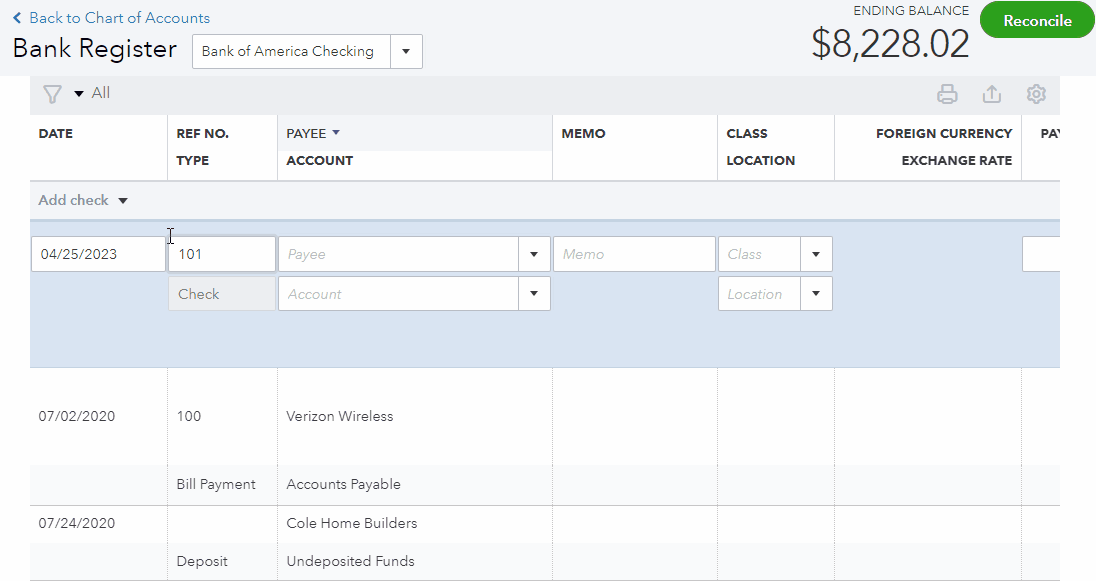This screenshot has height=581, width=1096.
Task: Click the Reconcile button
Action: 1036,19
